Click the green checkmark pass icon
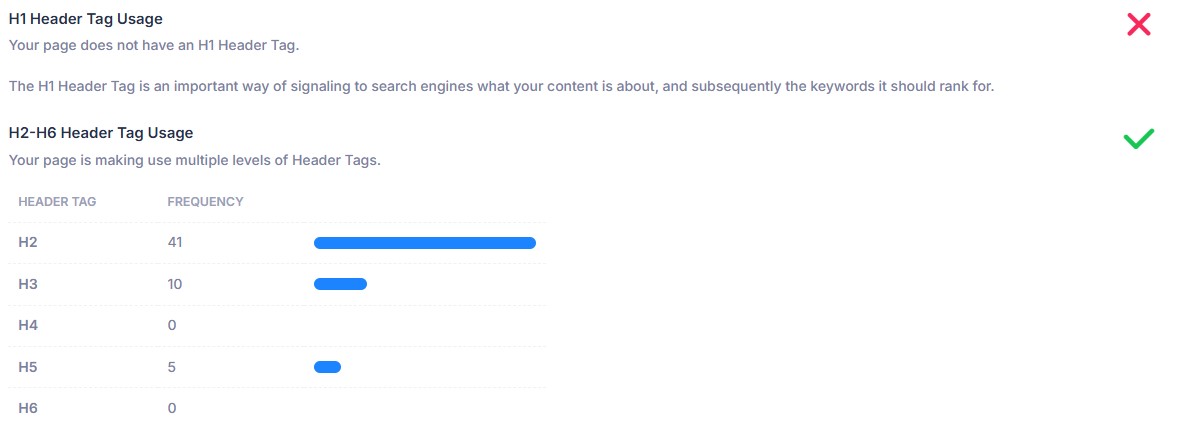Image resolution: width=1193 pixels, height=439 pixels. tap(1139, 139)
